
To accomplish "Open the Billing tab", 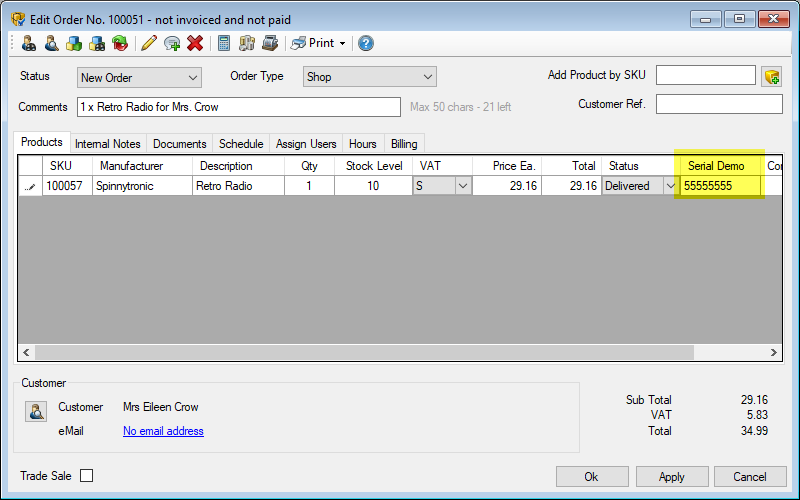I will coord(404,144).
